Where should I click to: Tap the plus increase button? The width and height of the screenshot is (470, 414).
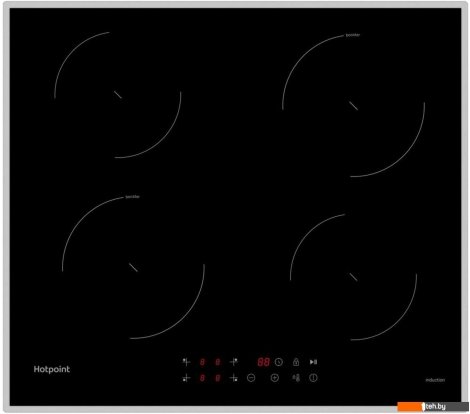point(275,378)
